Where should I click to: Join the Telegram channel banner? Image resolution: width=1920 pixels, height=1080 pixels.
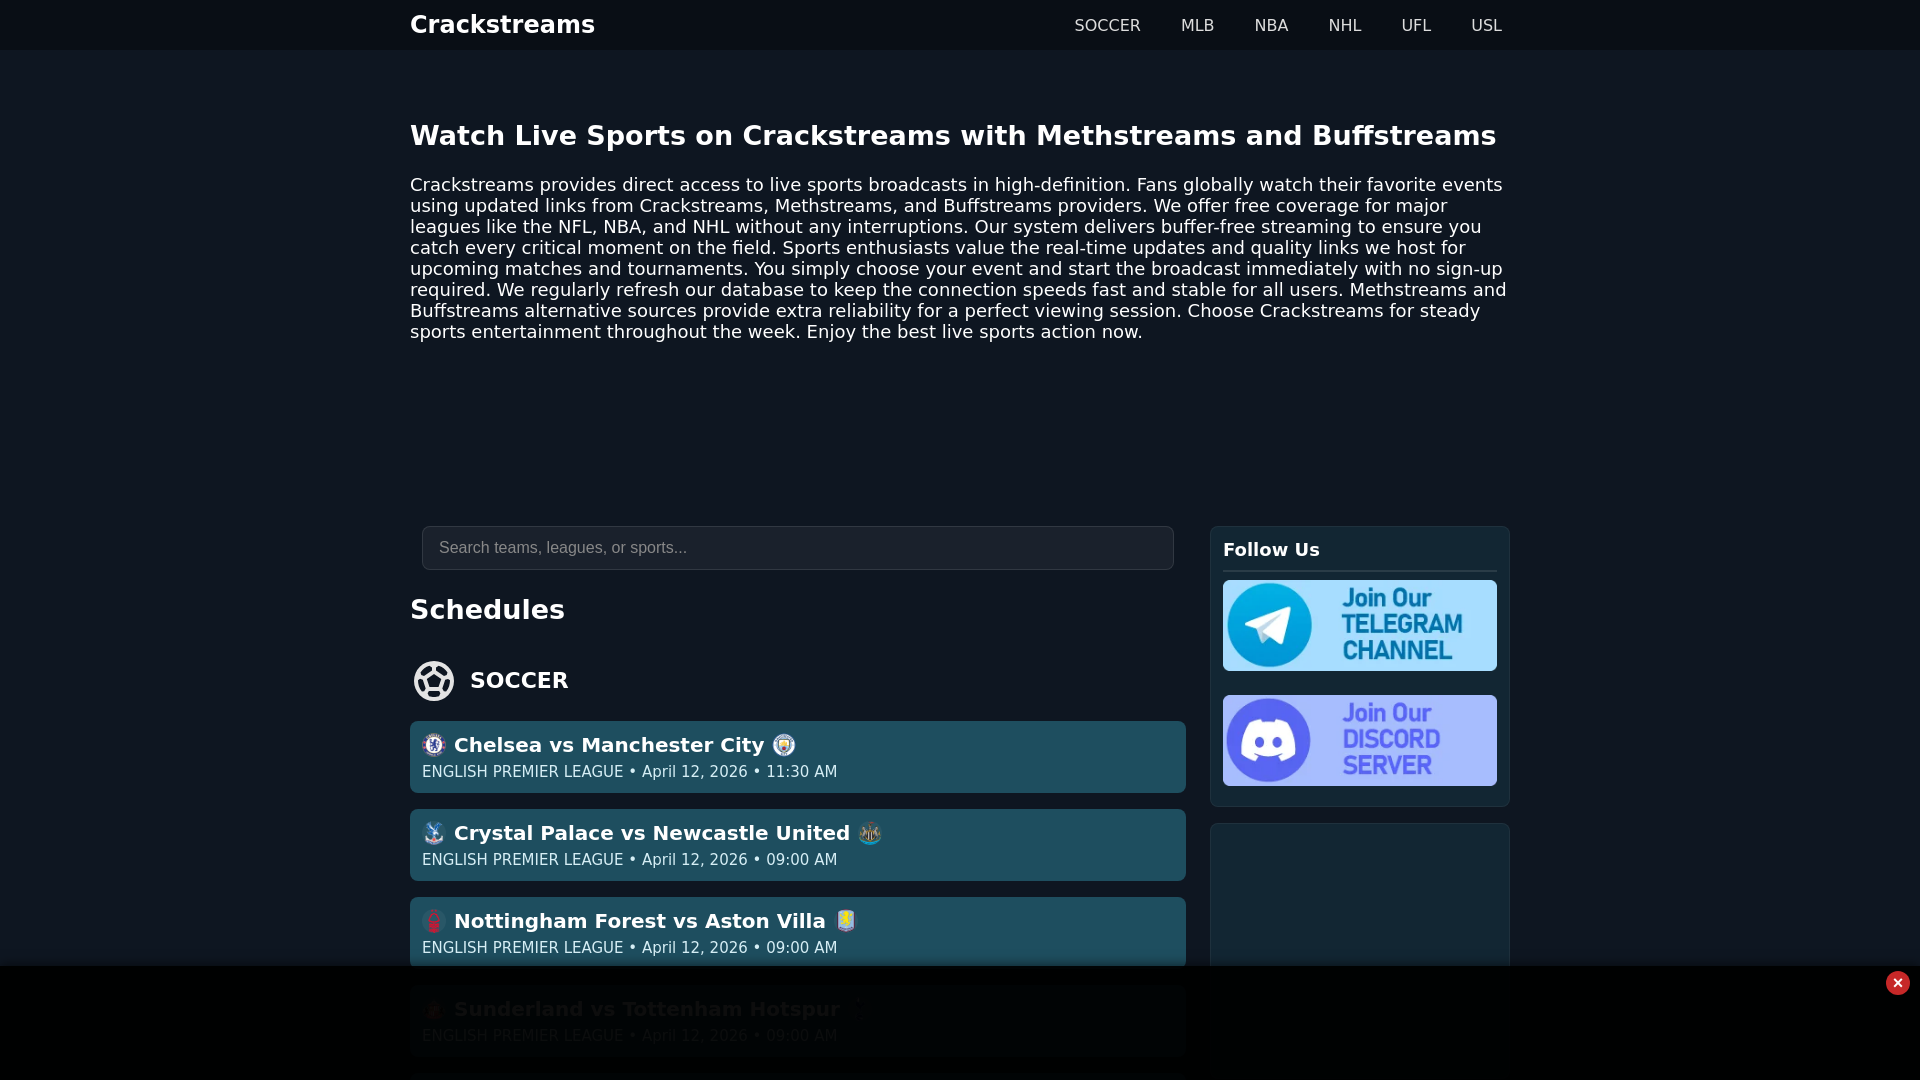point(1360,625)
